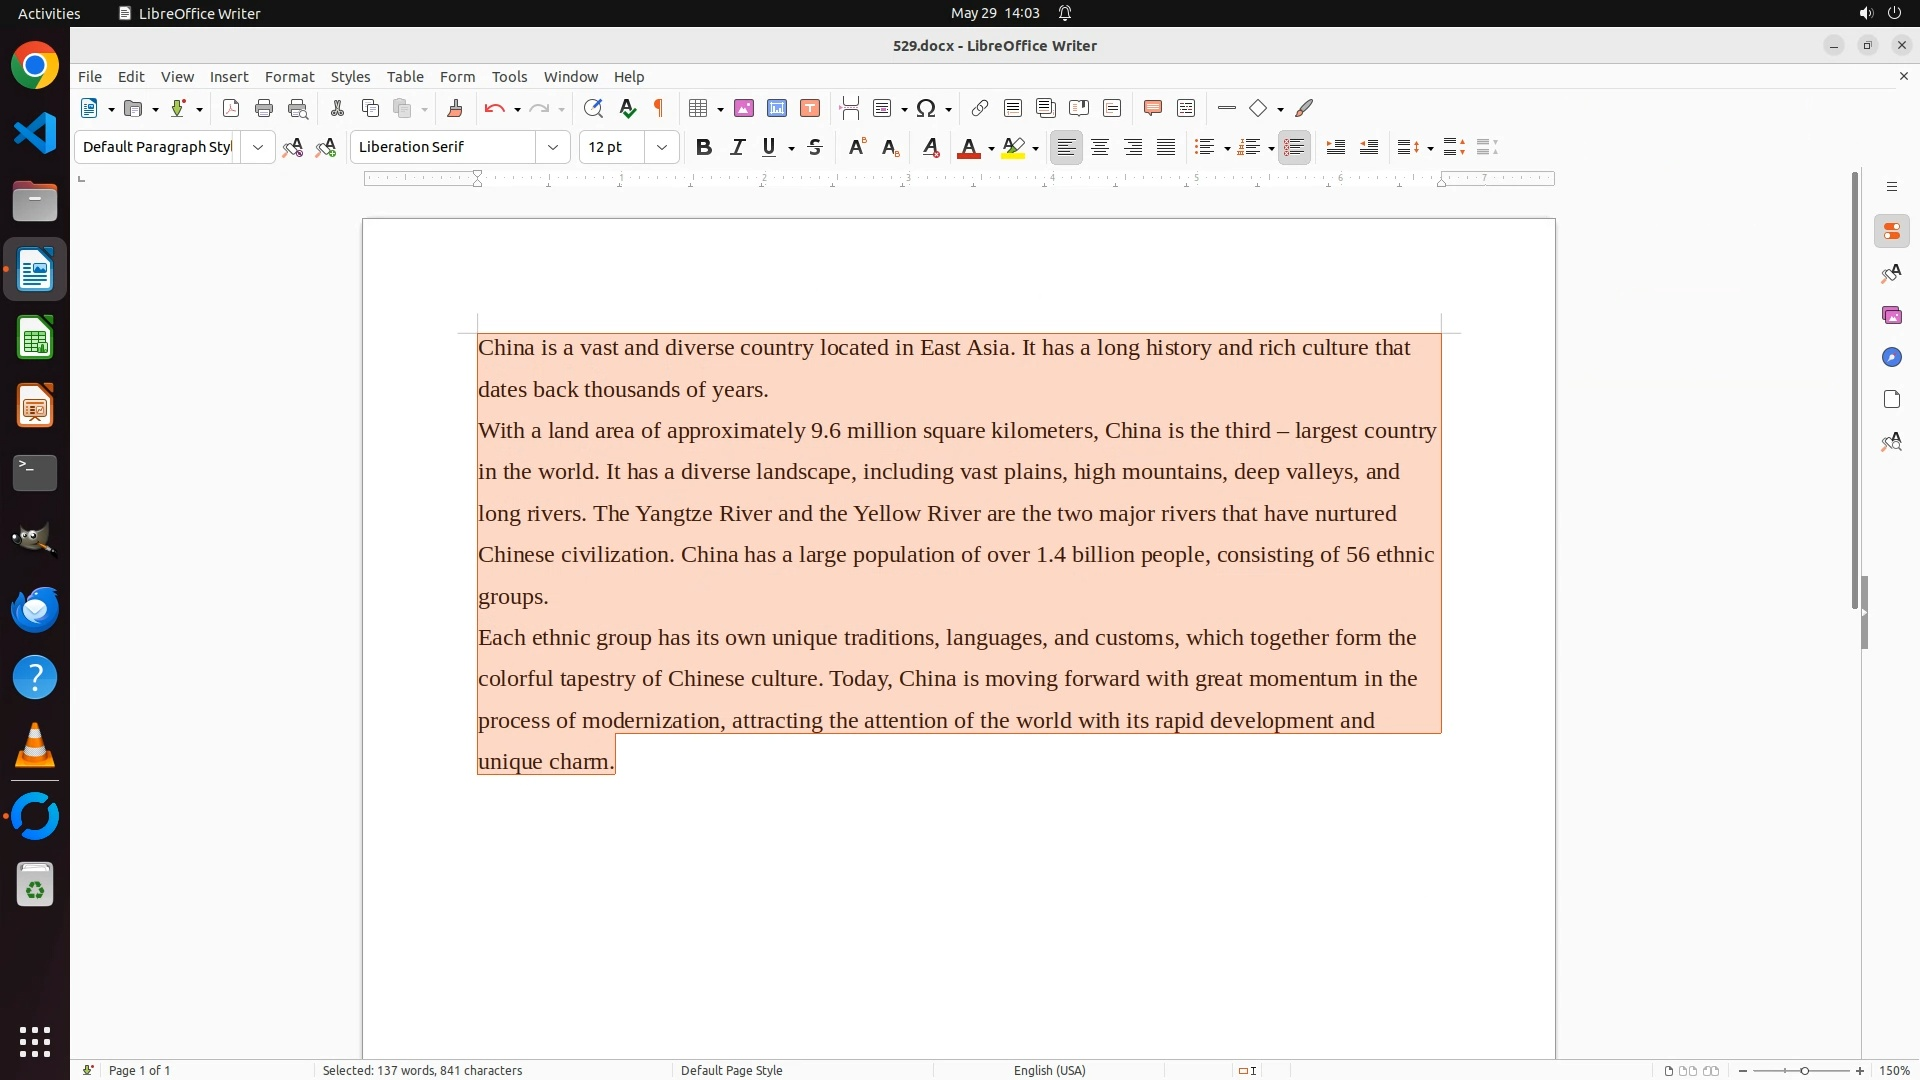The height and width of the screenshot is (1080, 1920).
Task: Click Default Page Style in status bar
Action: point(731,1070)
